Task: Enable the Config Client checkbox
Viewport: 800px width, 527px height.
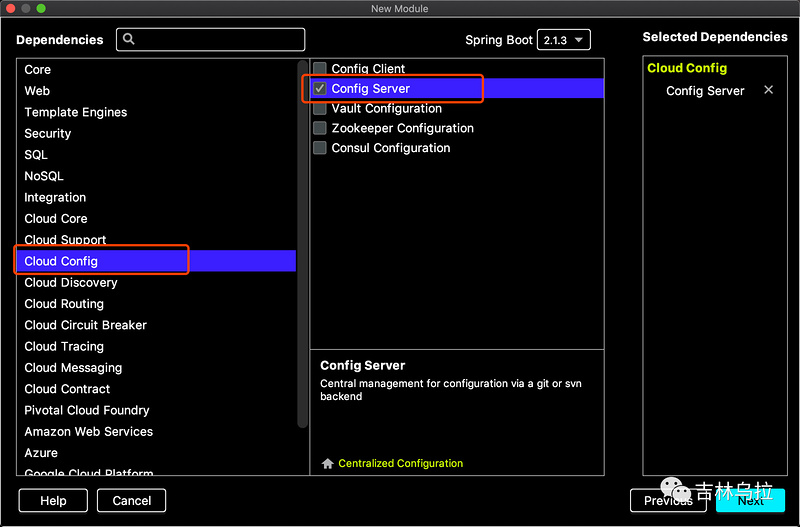Action: click(x=320, y=68)
